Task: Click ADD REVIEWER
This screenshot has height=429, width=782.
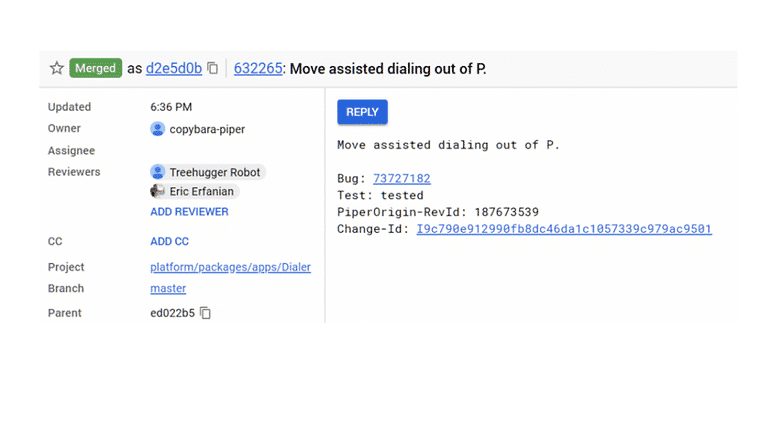Action: [x=189, y=212]
